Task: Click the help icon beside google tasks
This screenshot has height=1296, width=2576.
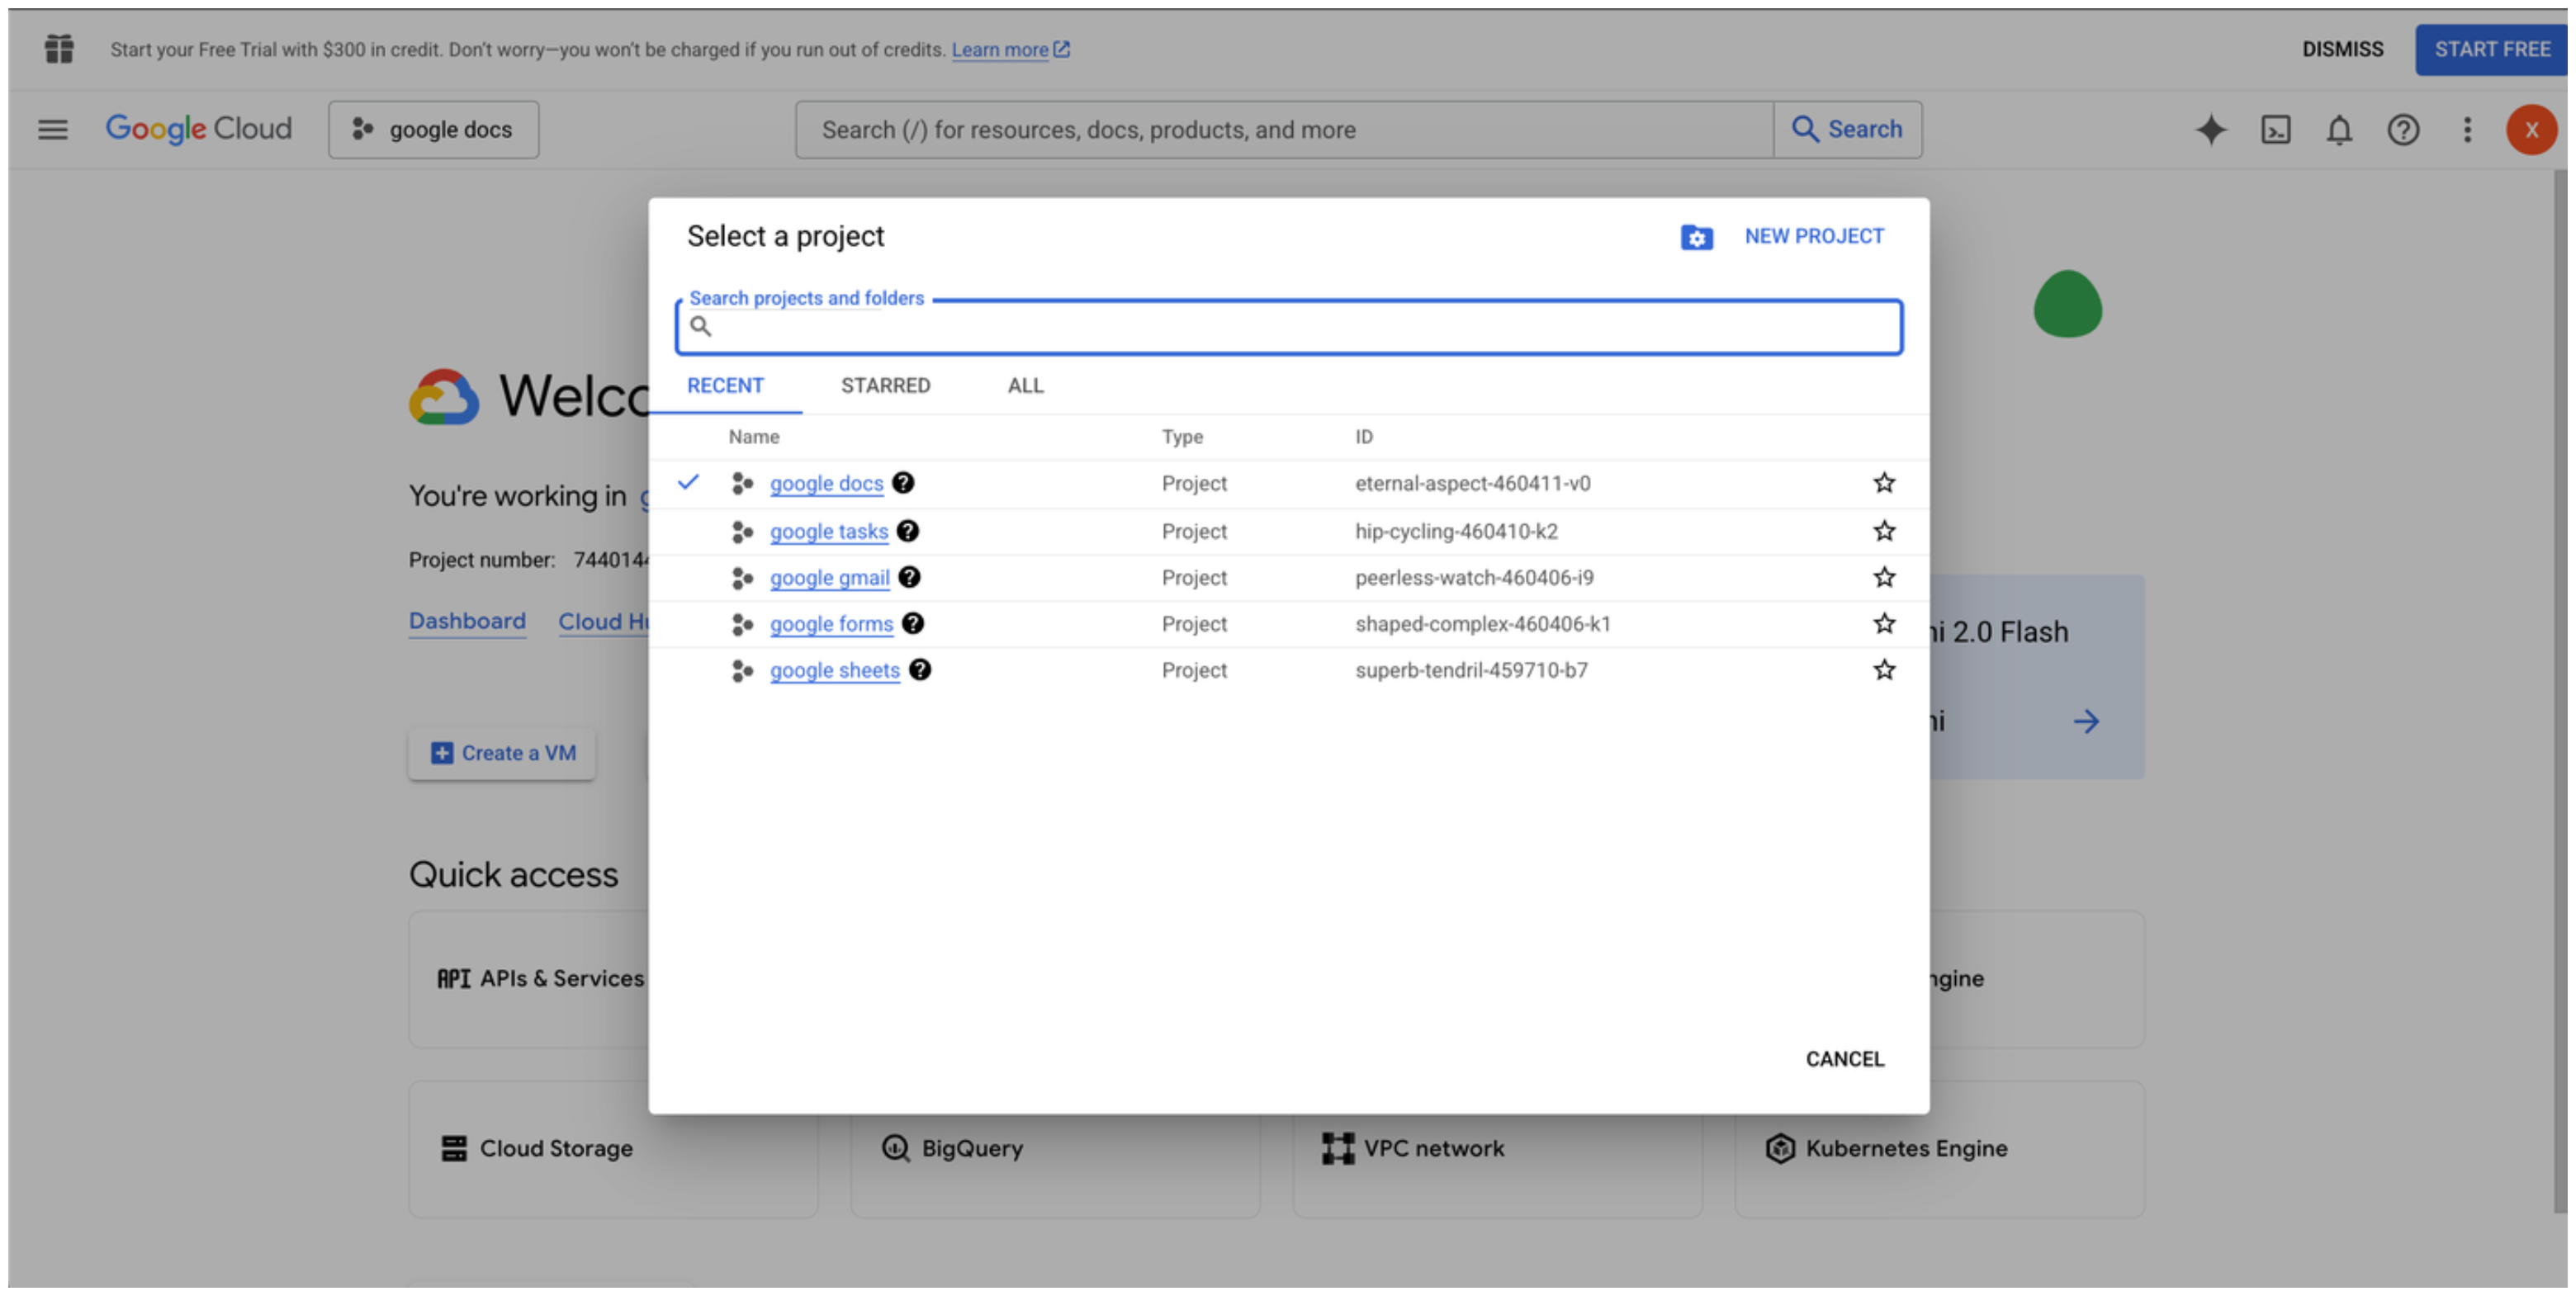Action: pos(907,531)
